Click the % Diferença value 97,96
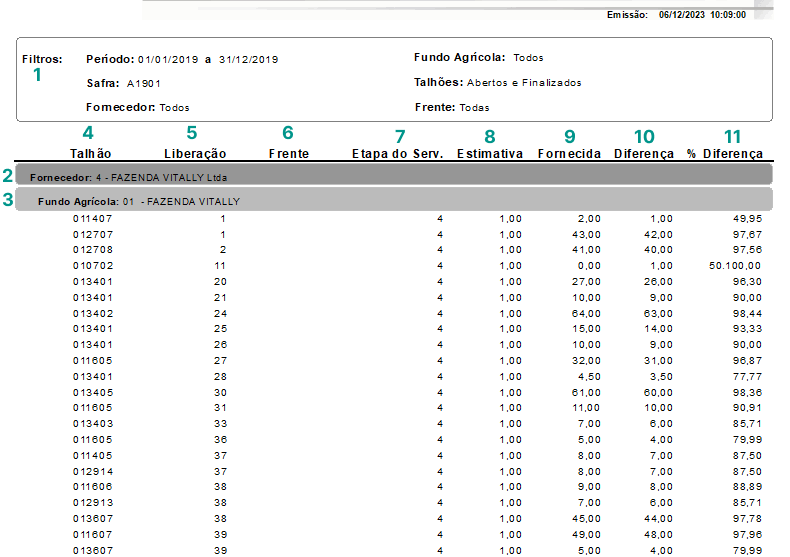790x557 pixels. 748,535
